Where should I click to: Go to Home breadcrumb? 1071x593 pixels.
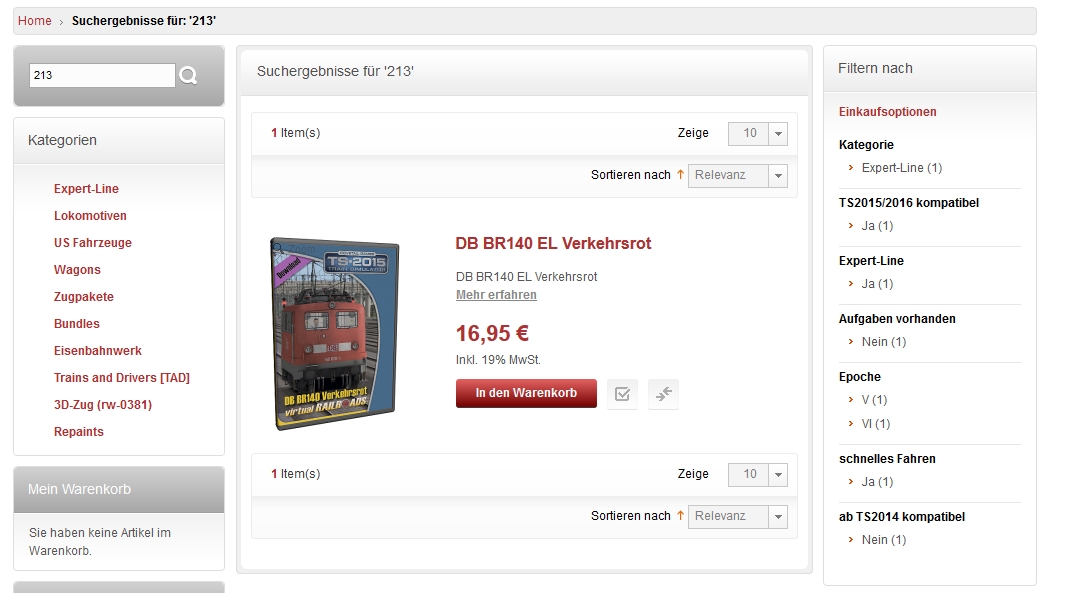(35, 21)
